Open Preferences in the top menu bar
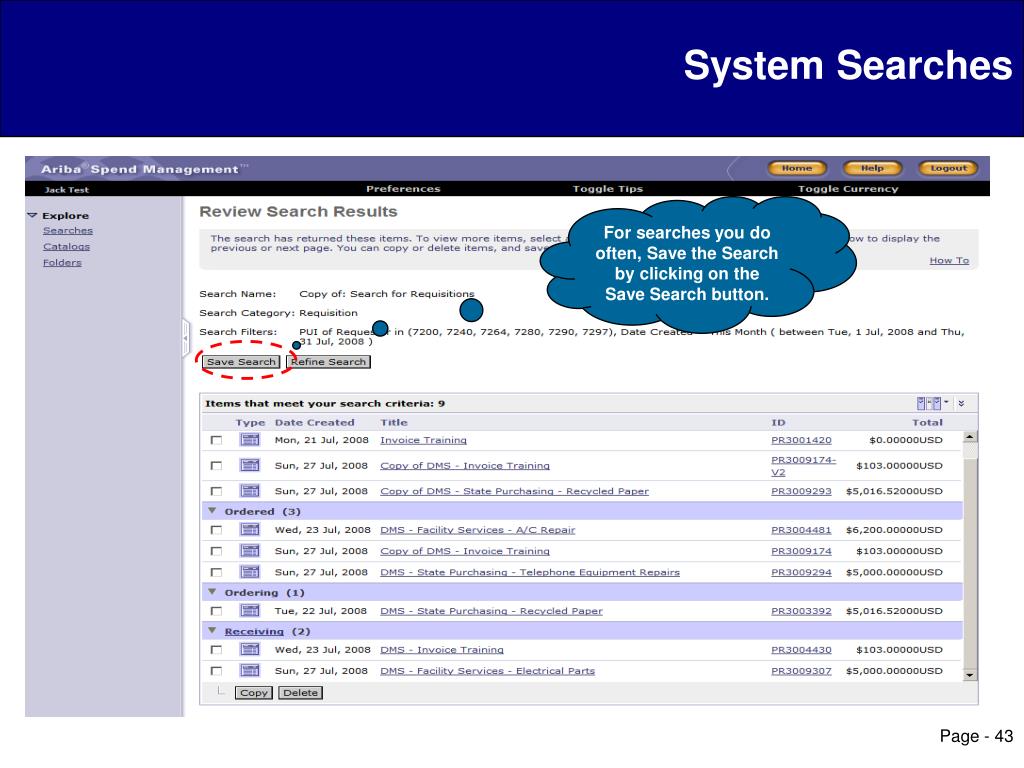This screenshot has width=1024, height=768. pyautogui.click(x=403, y=189)
